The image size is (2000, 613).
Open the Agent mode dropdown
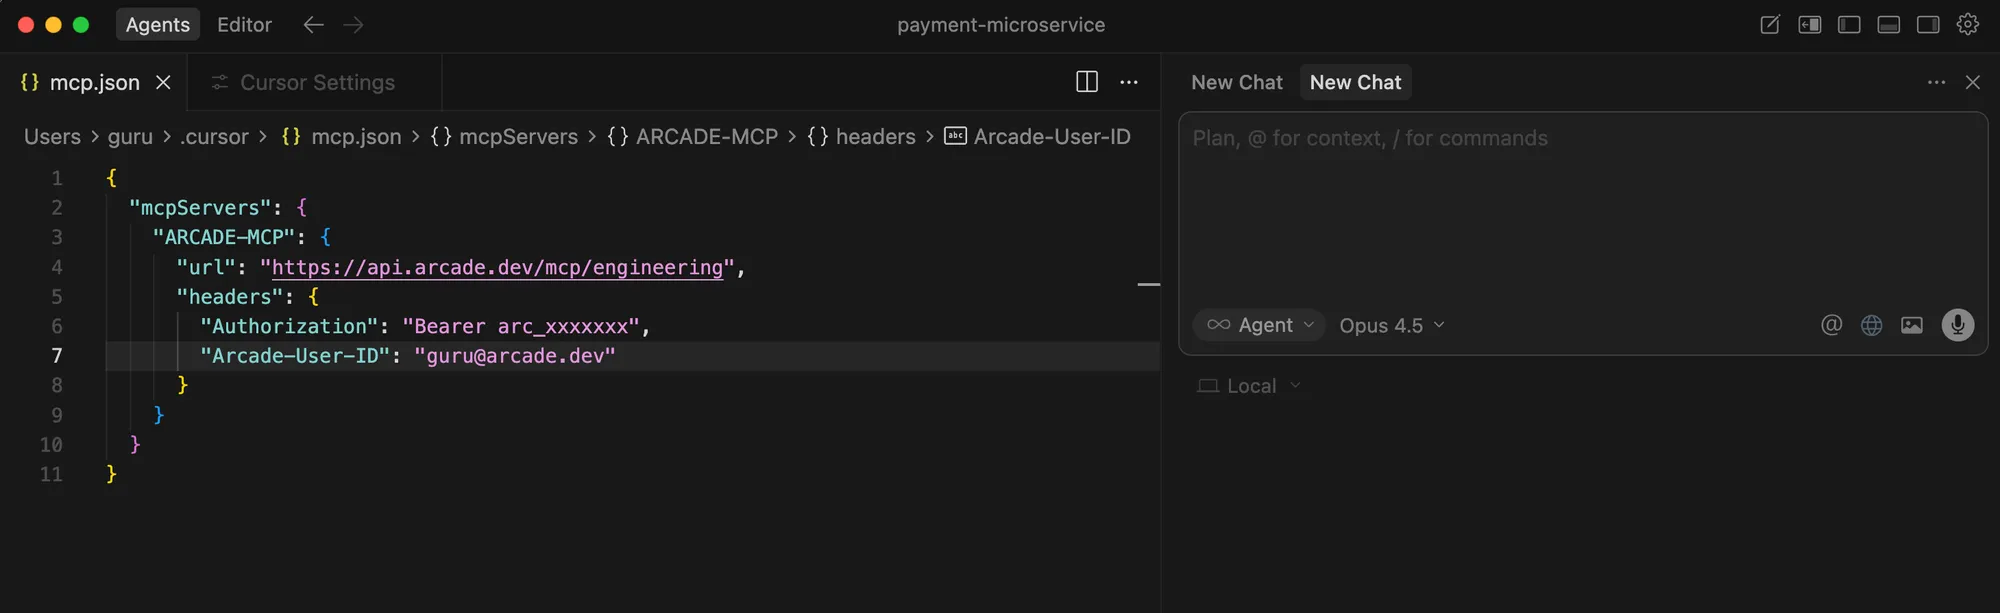point(1260,325)
